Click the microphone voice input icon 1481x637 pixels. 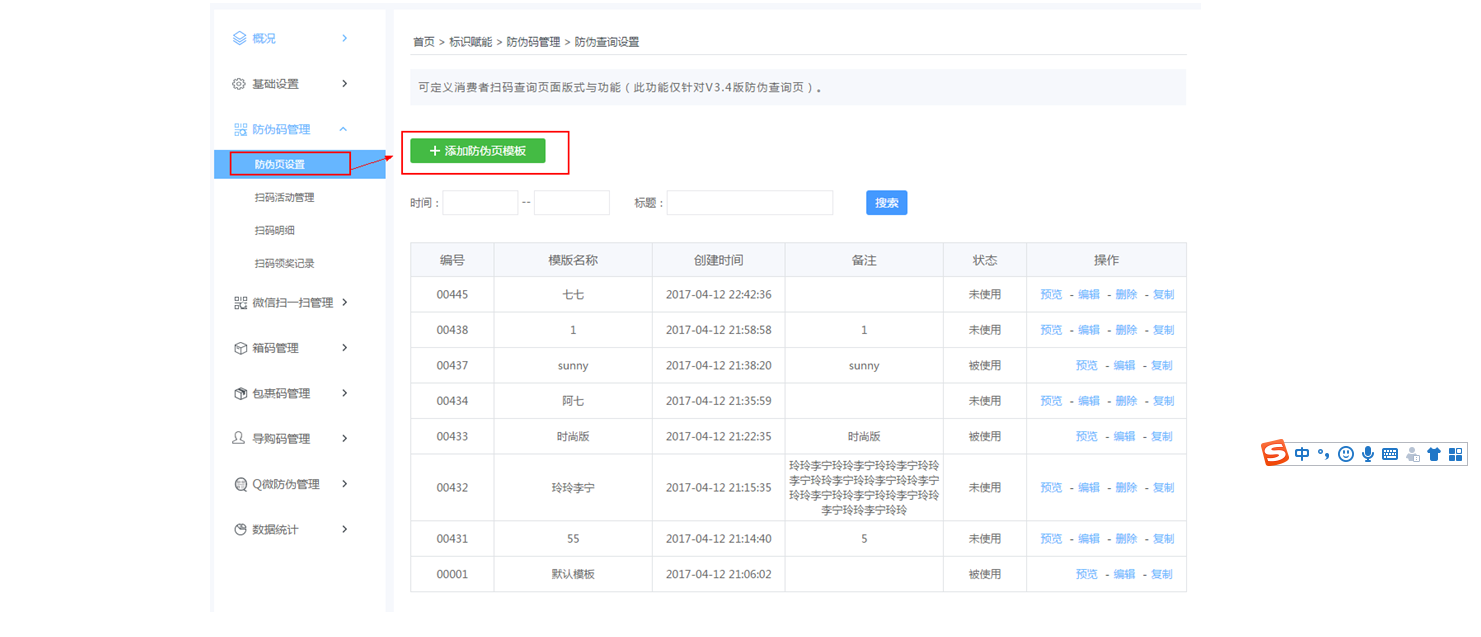tap(1367, 454)
